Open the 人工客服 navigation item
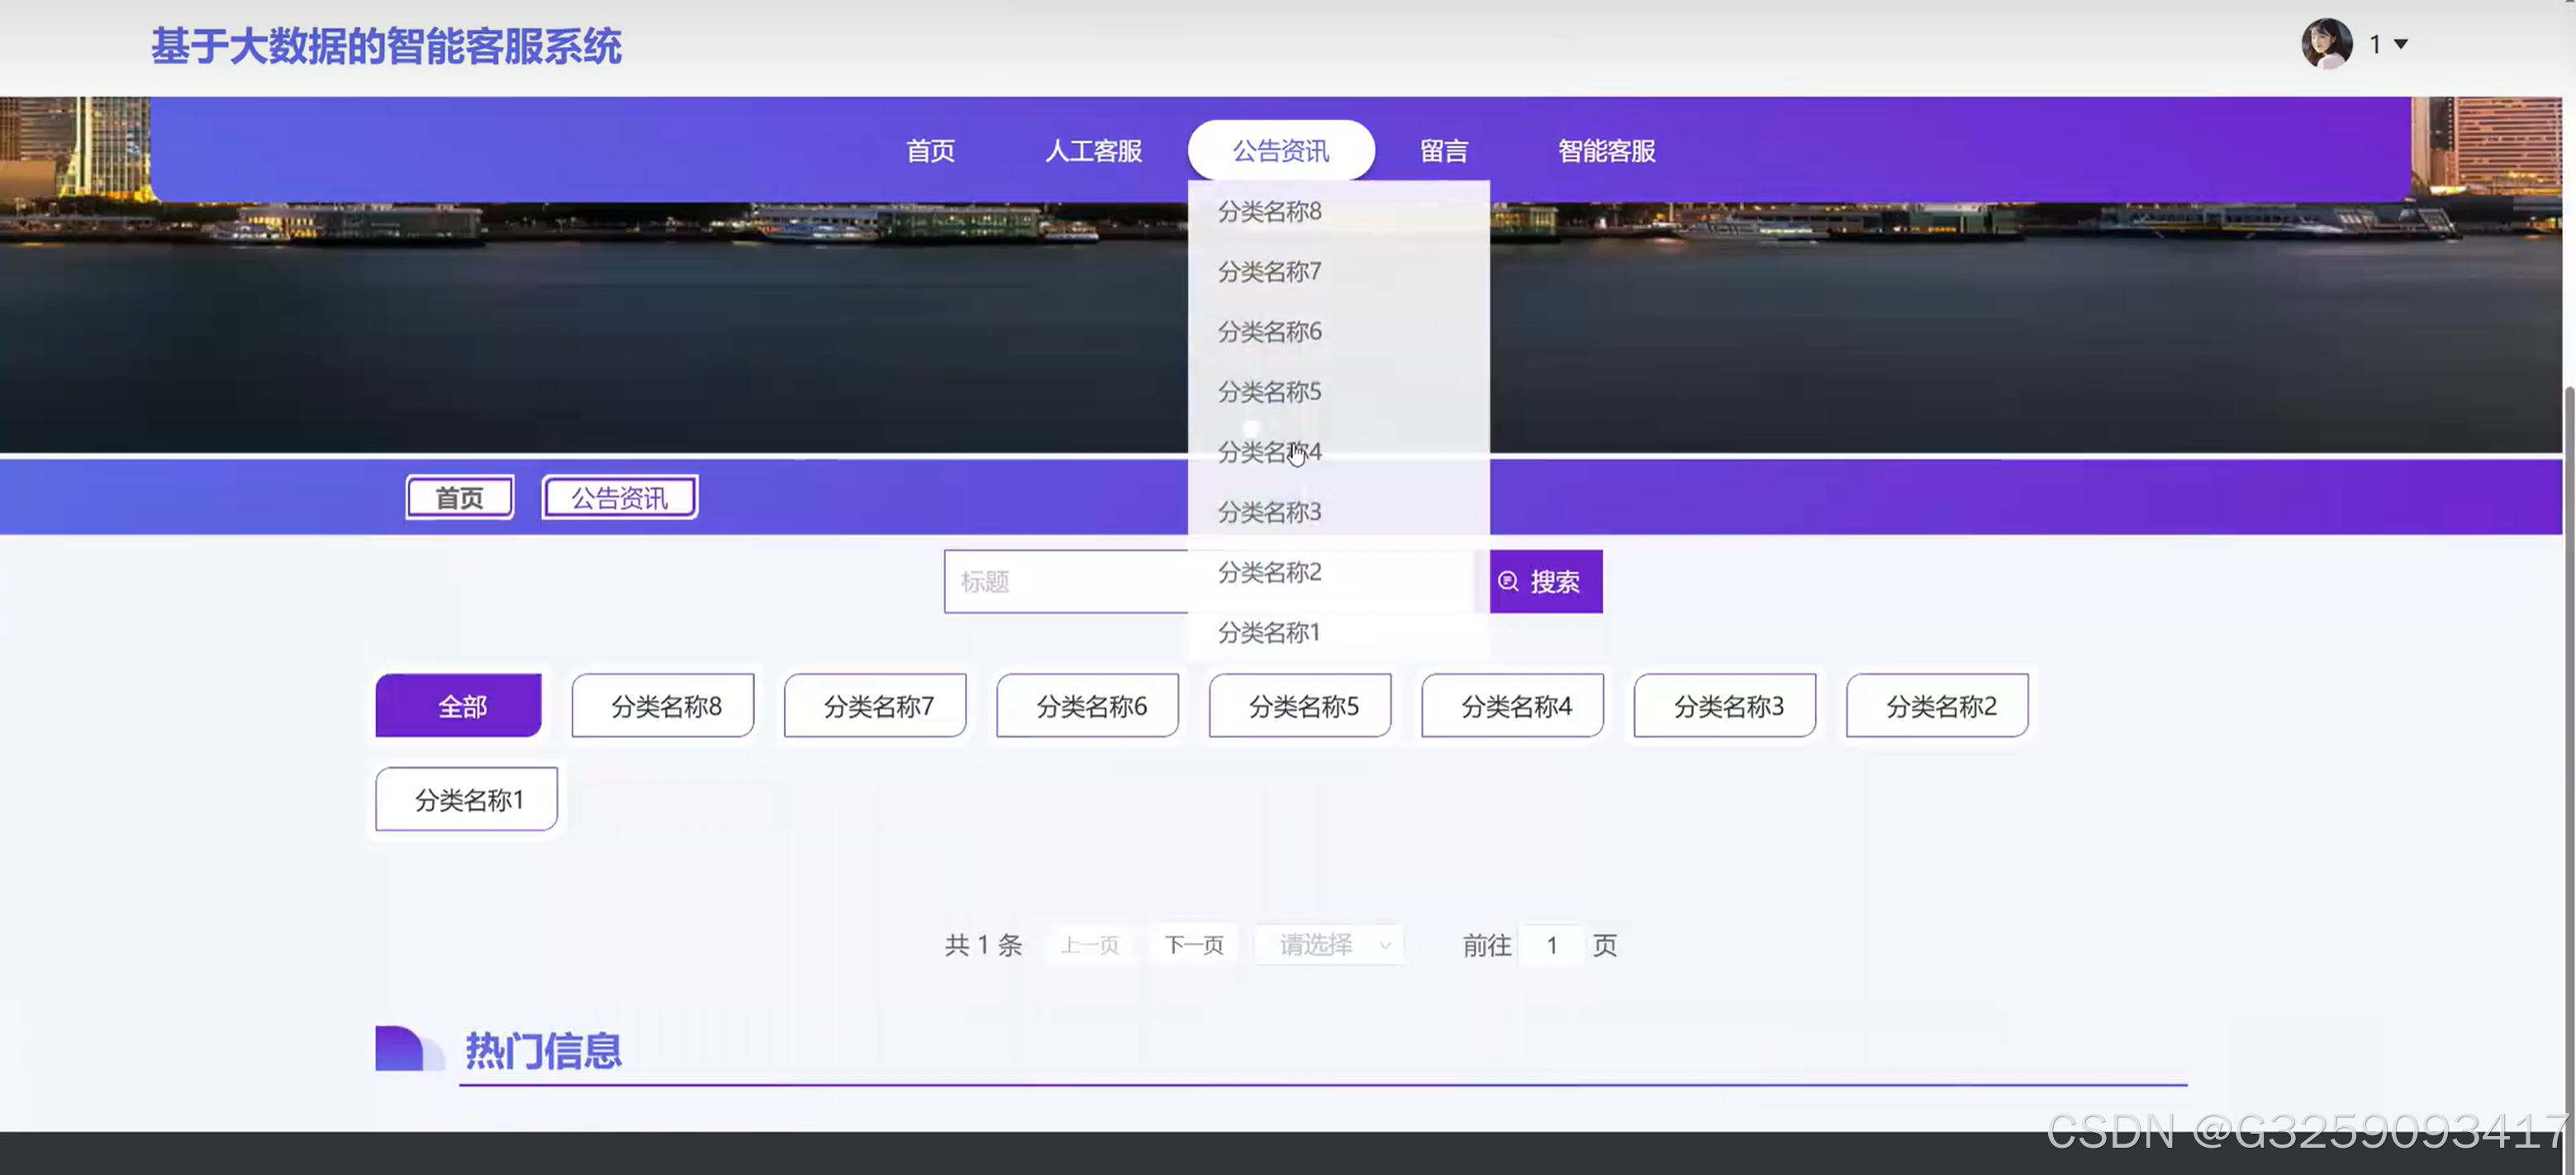The height and width of the screenshot is (1175, 2576). 1093,151
